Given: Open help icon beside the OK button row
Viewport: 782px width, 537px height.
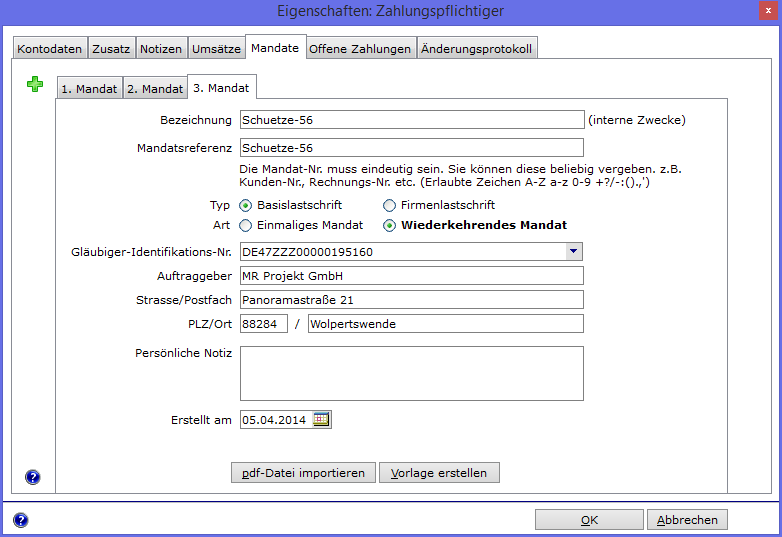Looking at the screenshot, I should [x=20, y=520].
